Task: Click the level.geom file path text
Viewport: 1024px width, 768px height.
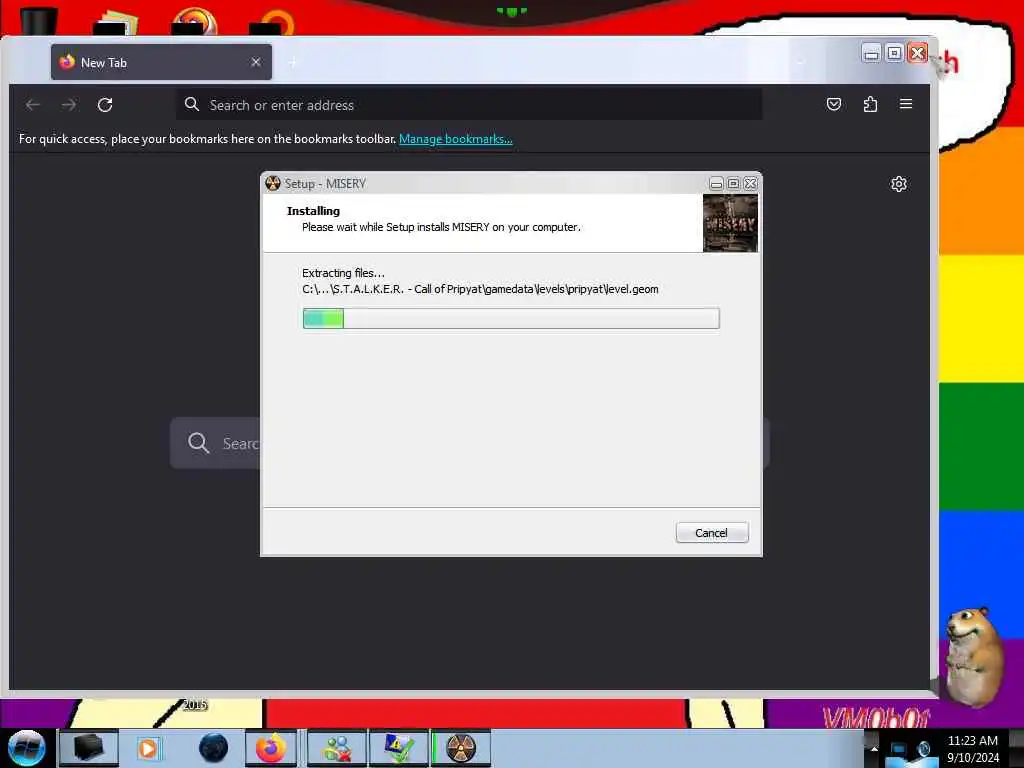Action: click(480, 289)
